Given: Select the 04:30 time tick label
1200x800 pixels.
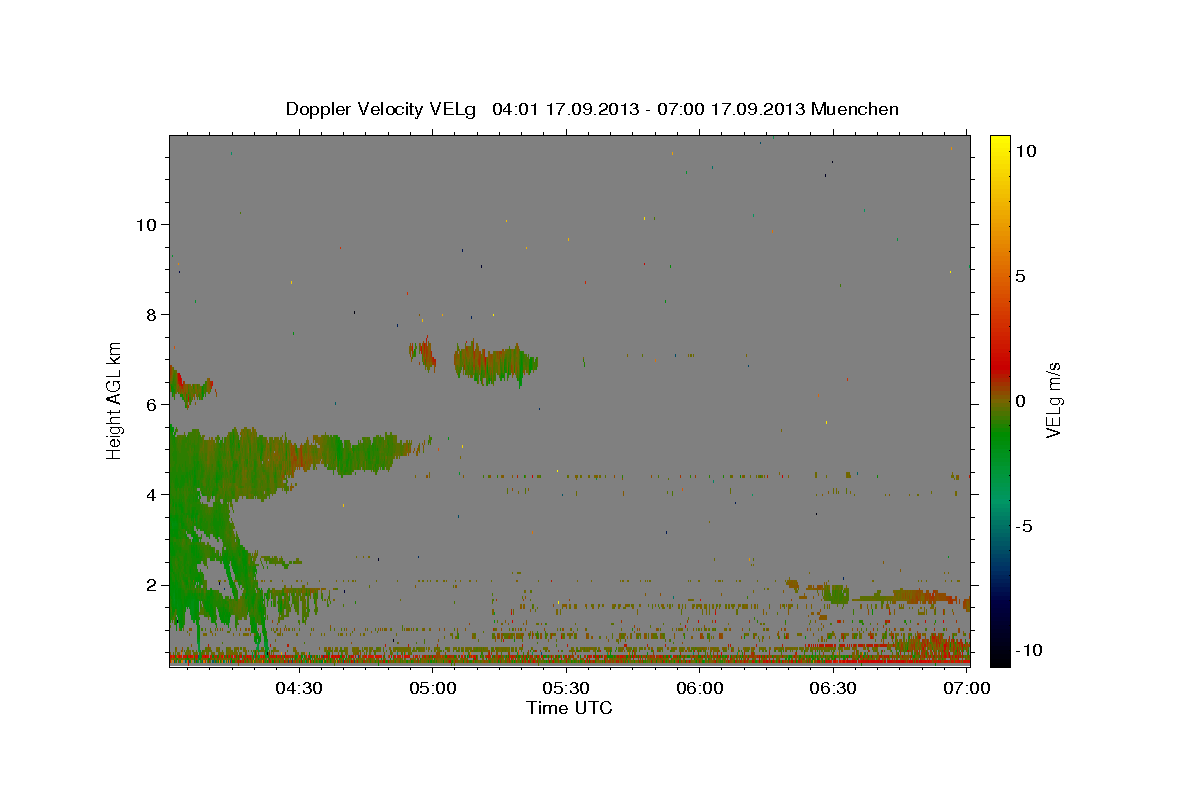Looking at the screenshot, I should point(299,688).
